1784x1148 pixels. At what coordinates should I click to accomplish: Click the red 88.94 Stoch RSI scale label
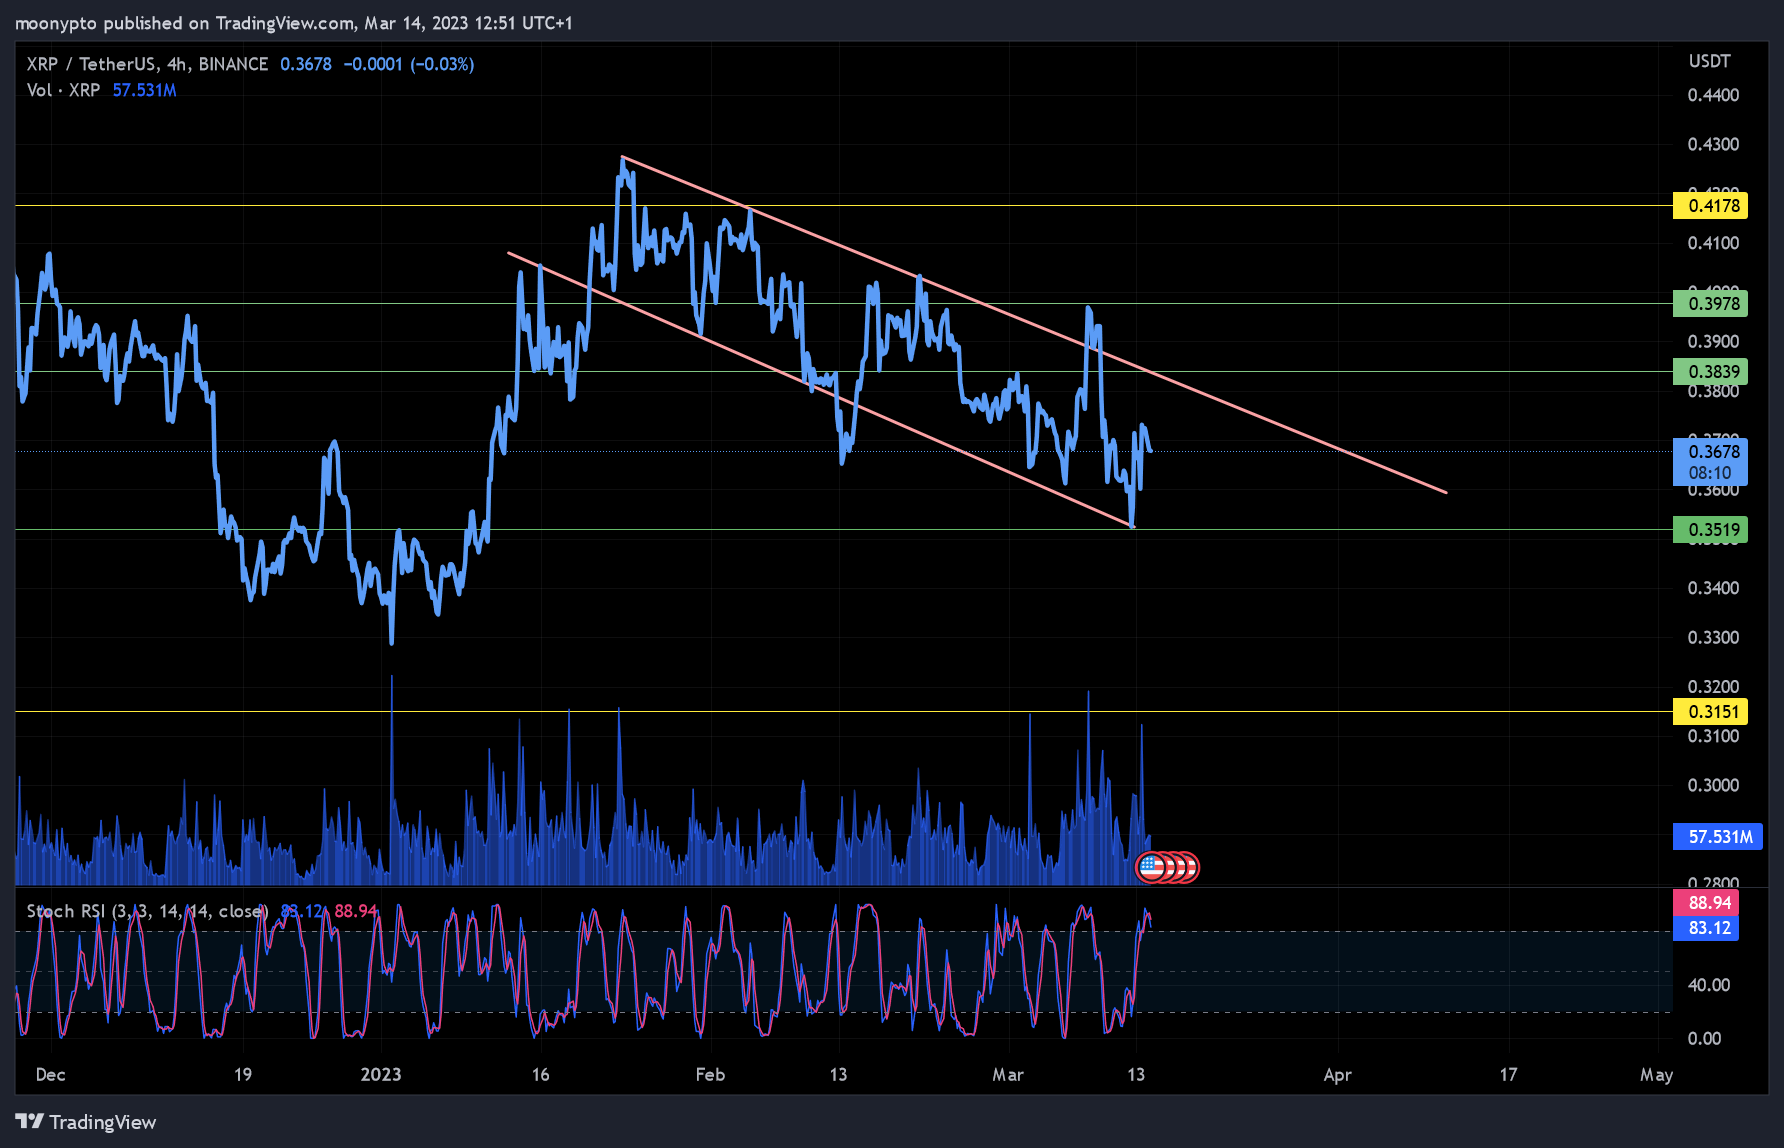tap(1706, 903)
